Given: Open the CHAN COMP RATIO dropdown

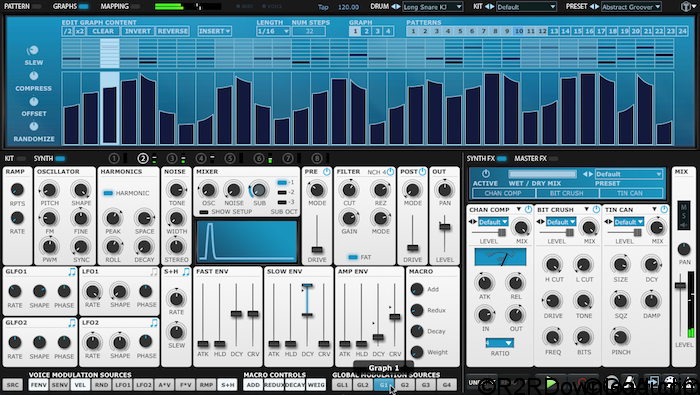Looking at the screenshot, I should (x=500, y=343).
